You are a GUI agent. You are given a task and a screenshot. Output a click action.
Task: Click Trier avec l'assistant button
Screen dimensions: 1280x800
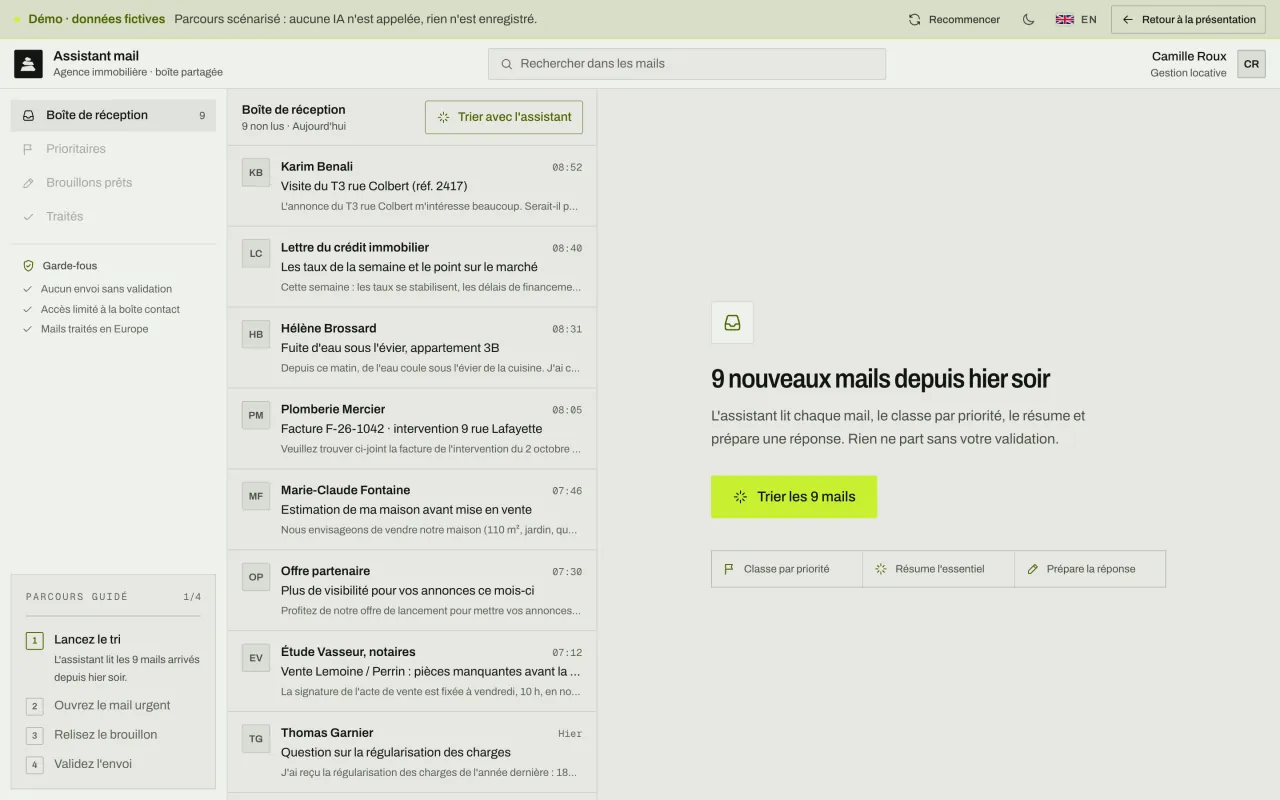pos(504,117)
